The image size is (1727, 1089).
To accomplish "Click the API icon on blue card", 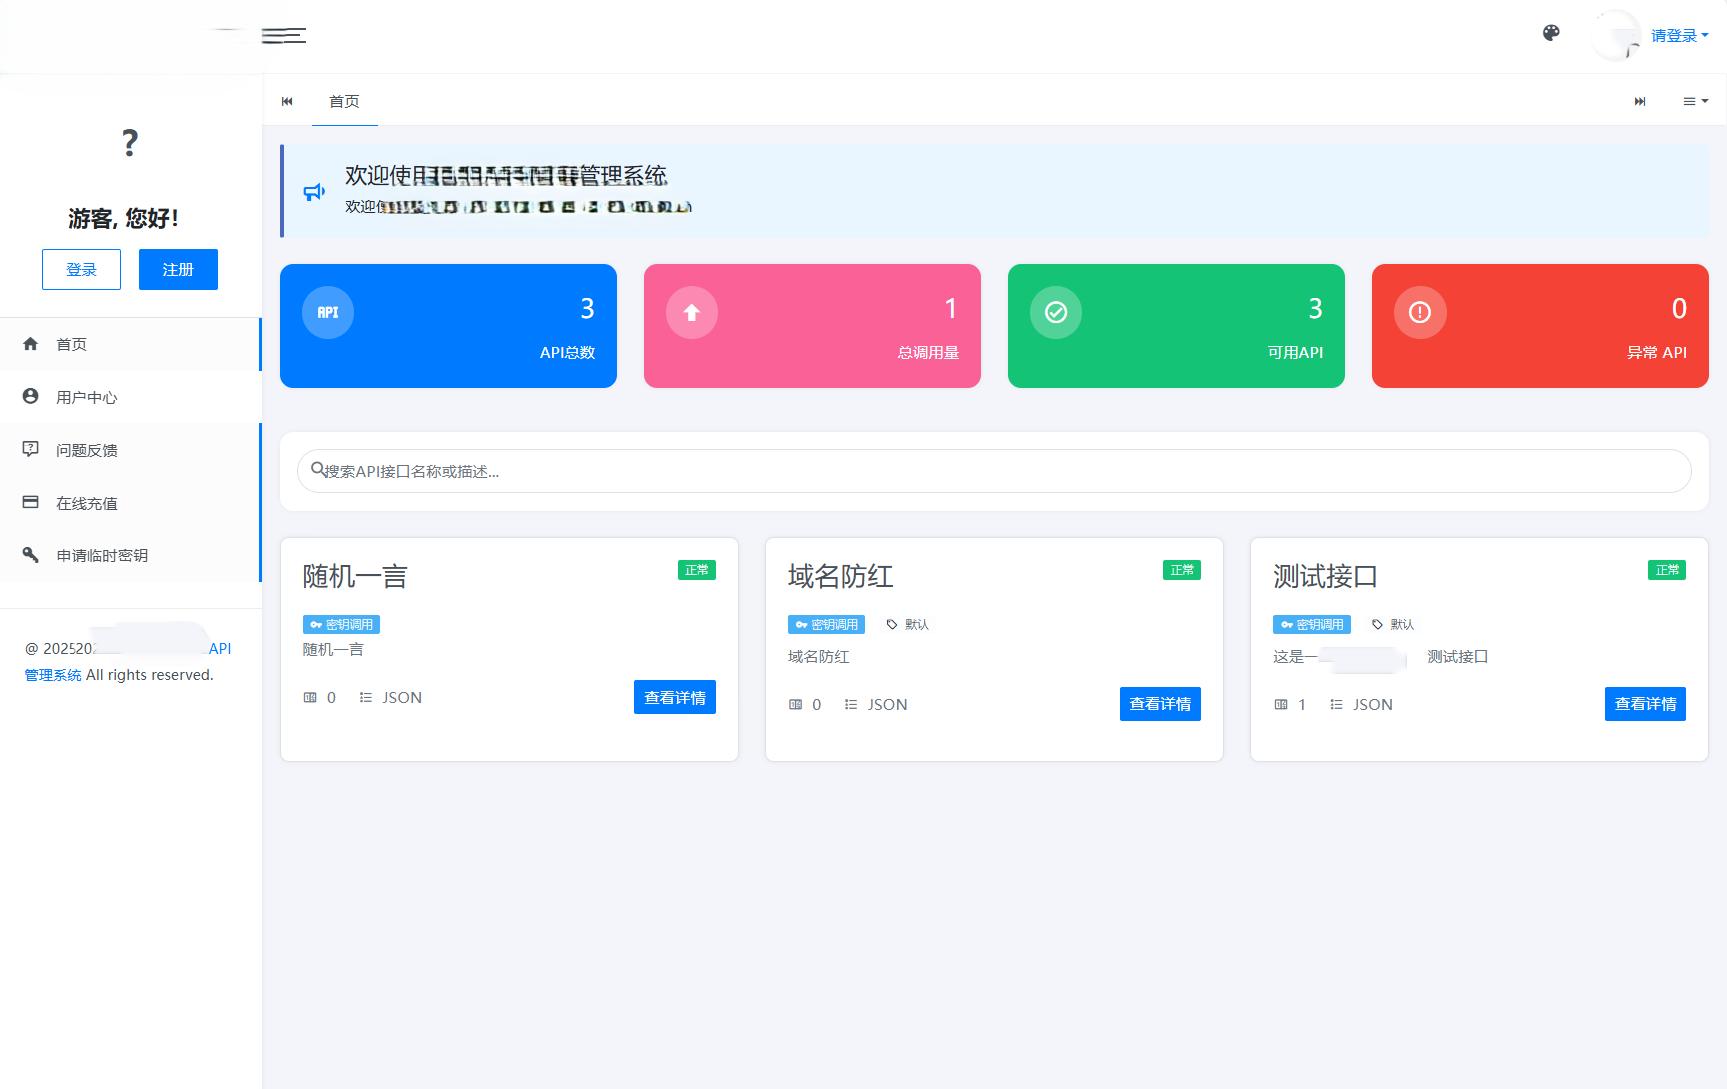I will (x=328, y=312).
